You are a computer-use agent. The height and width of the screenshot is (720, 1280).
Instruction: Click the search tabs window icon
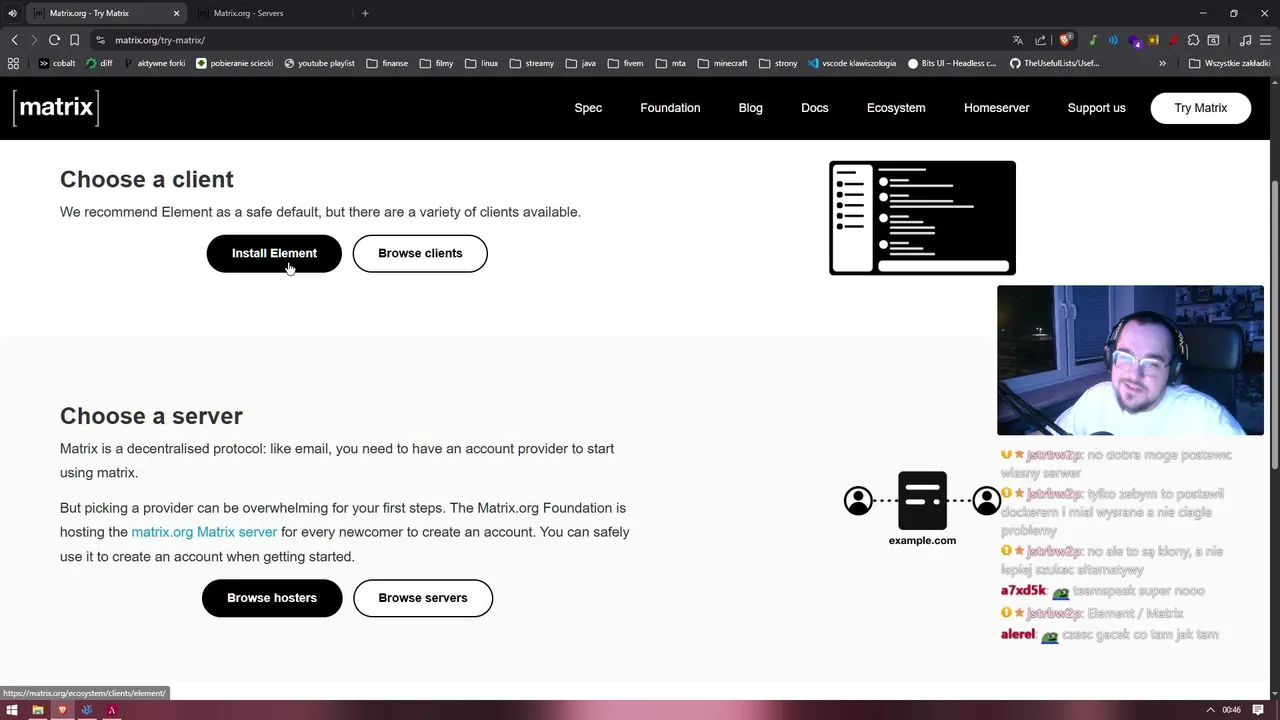(1213, 40)
